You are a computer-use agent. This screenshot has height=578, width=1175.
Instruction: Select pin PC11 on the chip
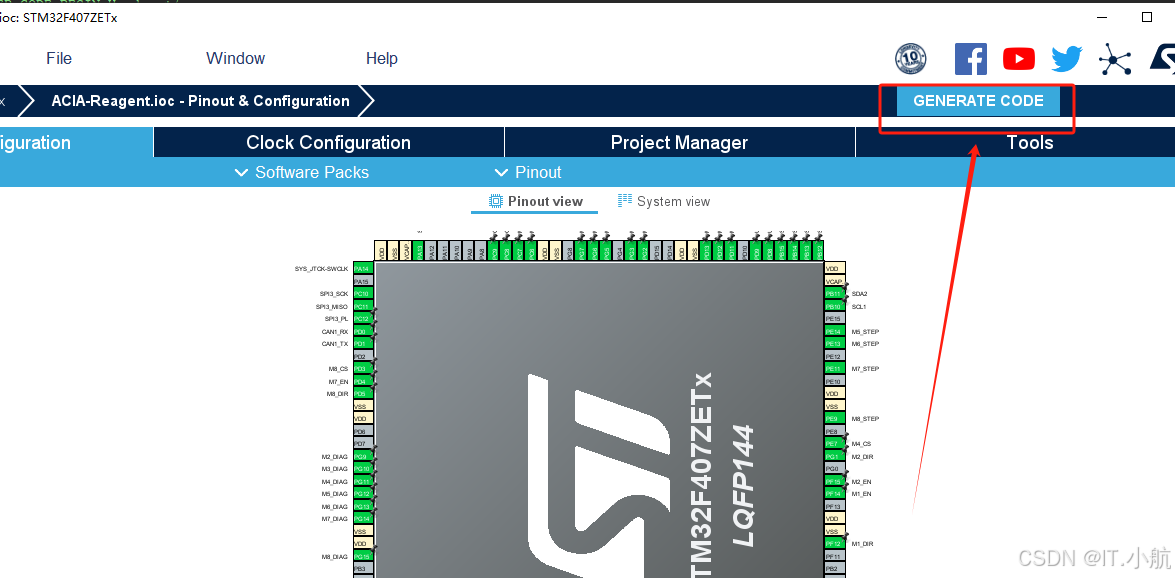[x=363, y=306]
